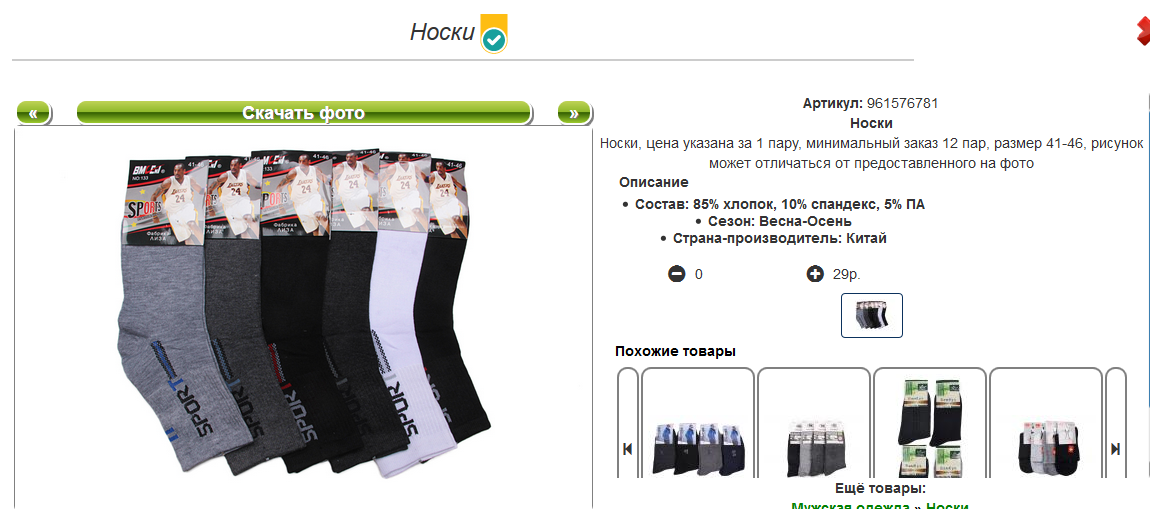The image size is (1150, 509).
Task: Click the Скачать фото button
Action: click(304, 113)
